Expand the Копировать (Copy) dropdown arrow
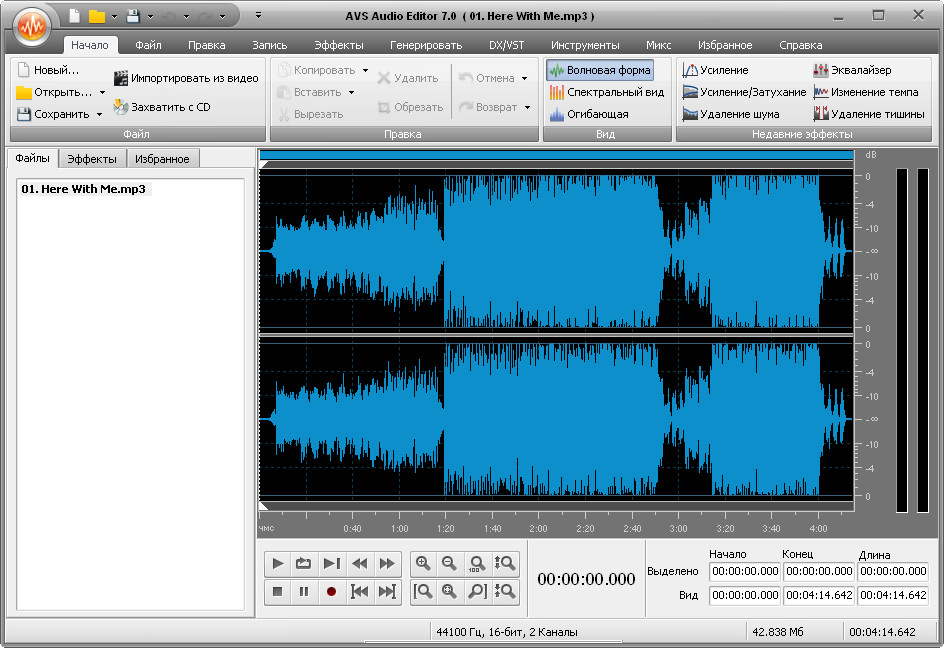 (365, 70)
